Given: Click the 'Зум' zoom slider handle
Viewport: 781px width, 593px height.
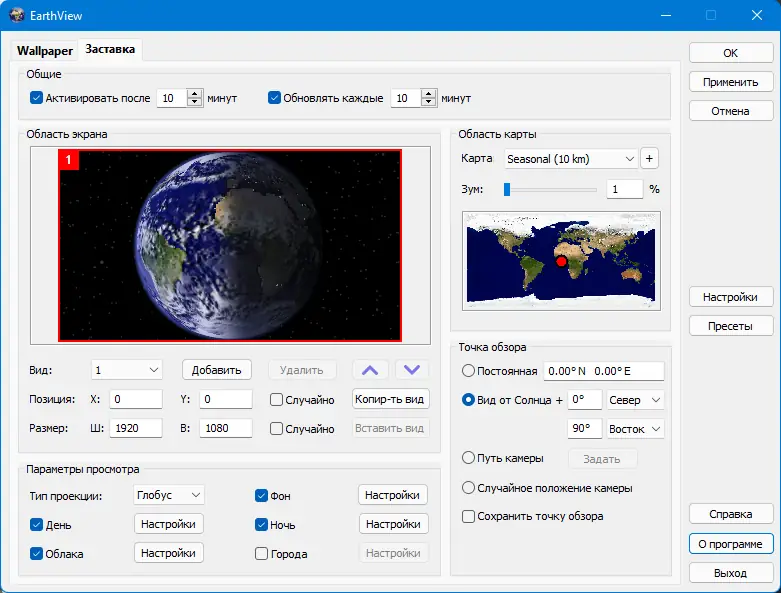Looking at the screenshot, I should tap(507, 188).
